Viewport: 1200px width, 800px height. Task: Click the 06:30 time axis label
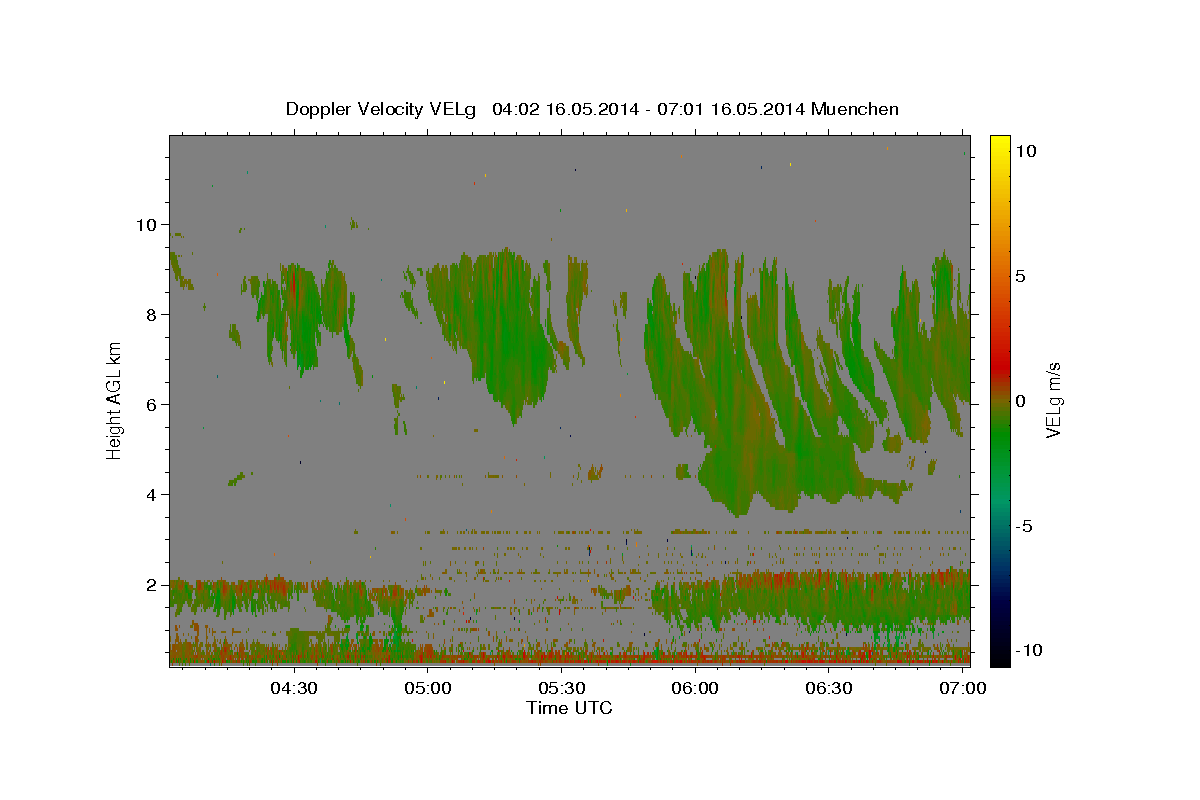(828, 688)
